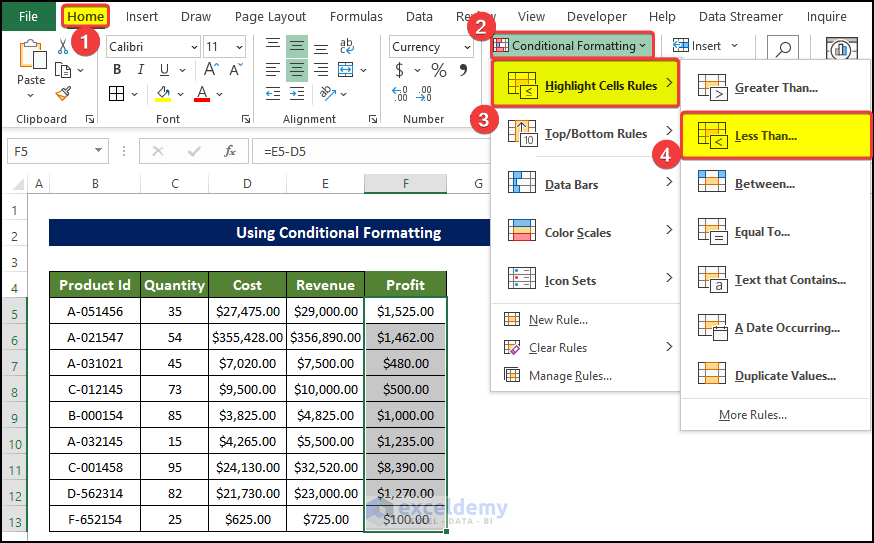The image size is (874, 543).
Task: Toggle Bold formatting
Action: [x=117, y=70]
